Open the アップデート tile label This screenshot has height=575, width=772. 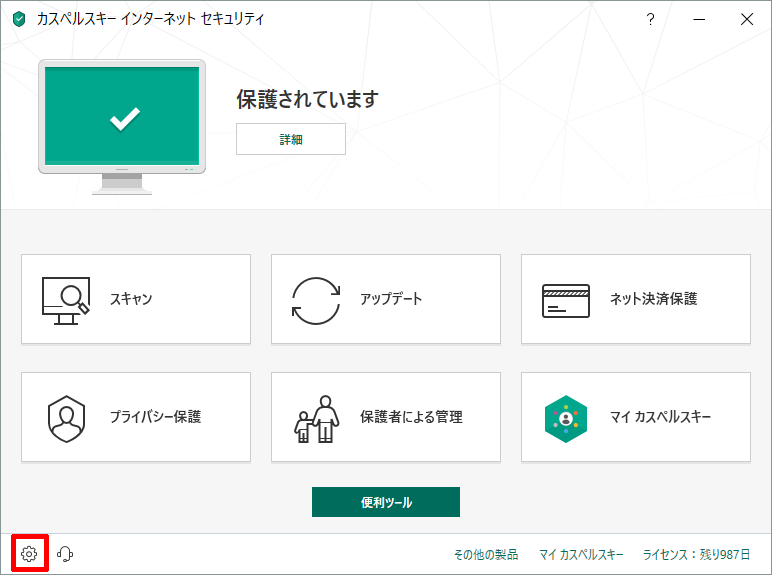[391, 299]
